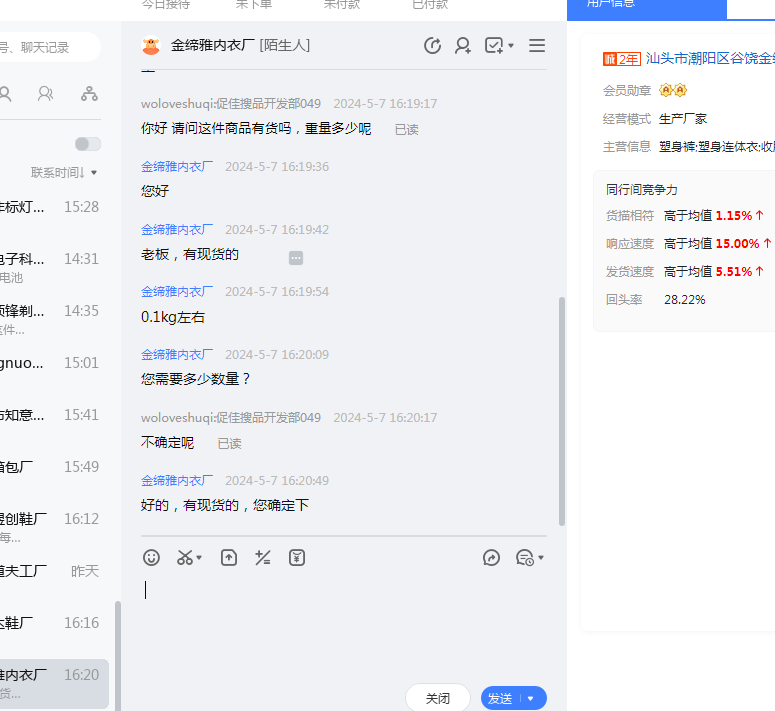
Task: Click the add contact icon in chat header
Action: (462, 45)
